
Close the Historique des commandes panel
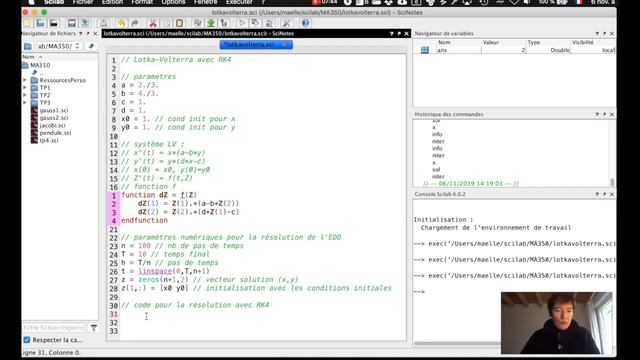612,114
